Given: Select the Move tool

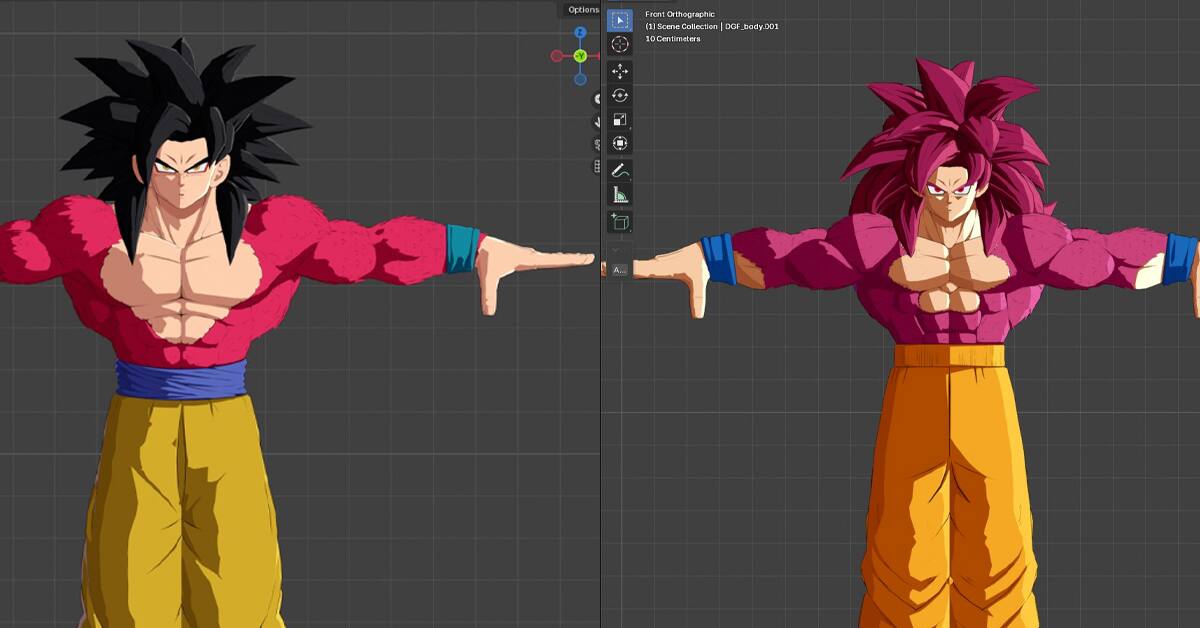Looking at the screenshot, I should point(620,72).
